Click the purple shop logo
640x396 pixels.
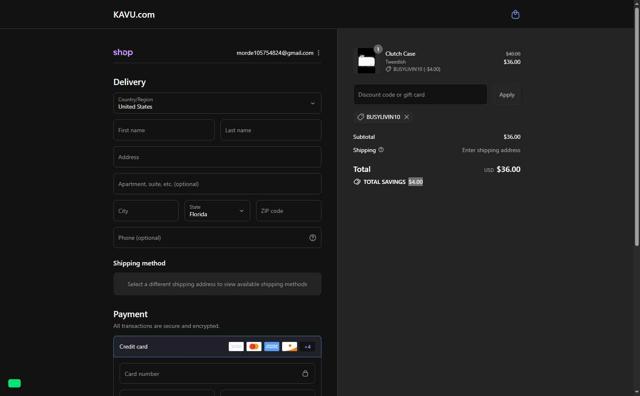[x=123, y=52]
